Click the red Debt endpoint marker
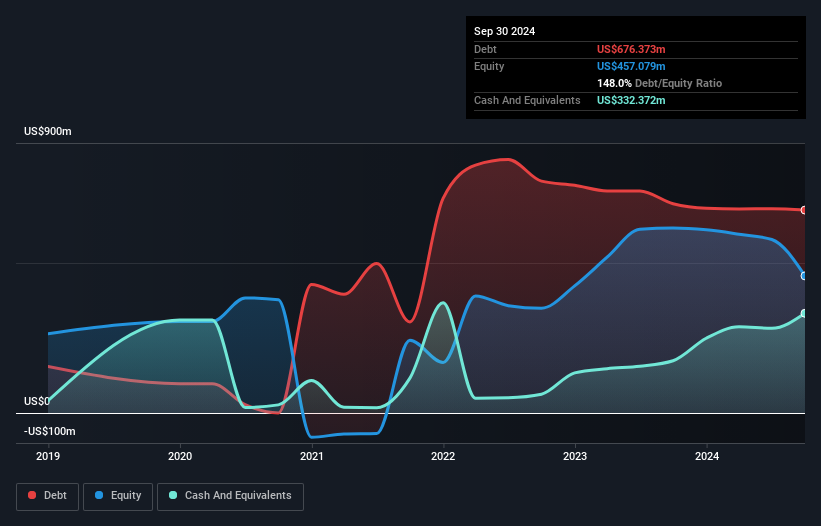The image size is (821, 526). click(804, 210)
